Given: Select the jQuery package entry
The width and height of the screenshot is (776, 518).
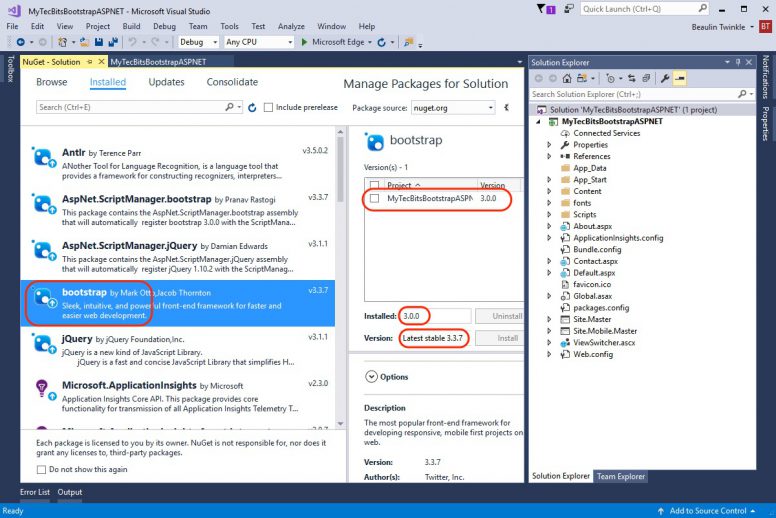Looking at the screenshot, I should 178,350.
